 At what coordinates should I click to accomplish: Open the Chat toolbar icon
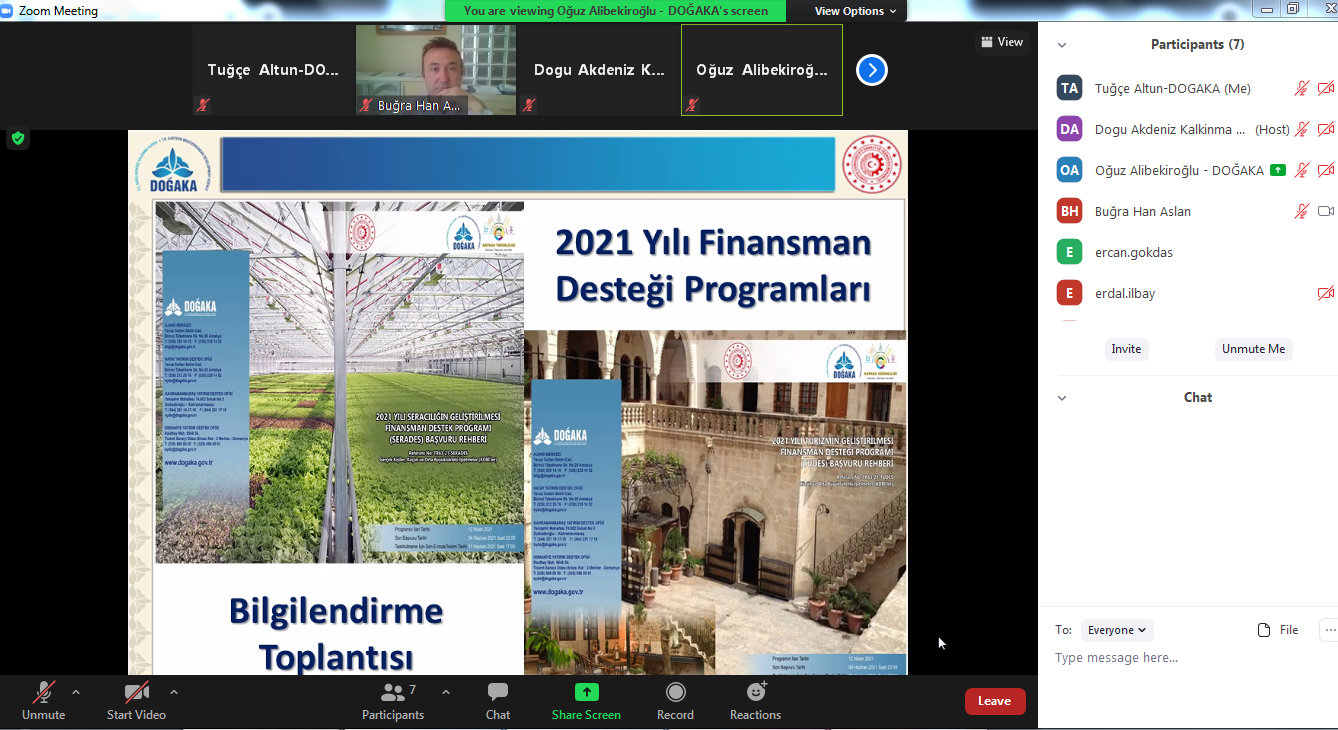point(498,692)
